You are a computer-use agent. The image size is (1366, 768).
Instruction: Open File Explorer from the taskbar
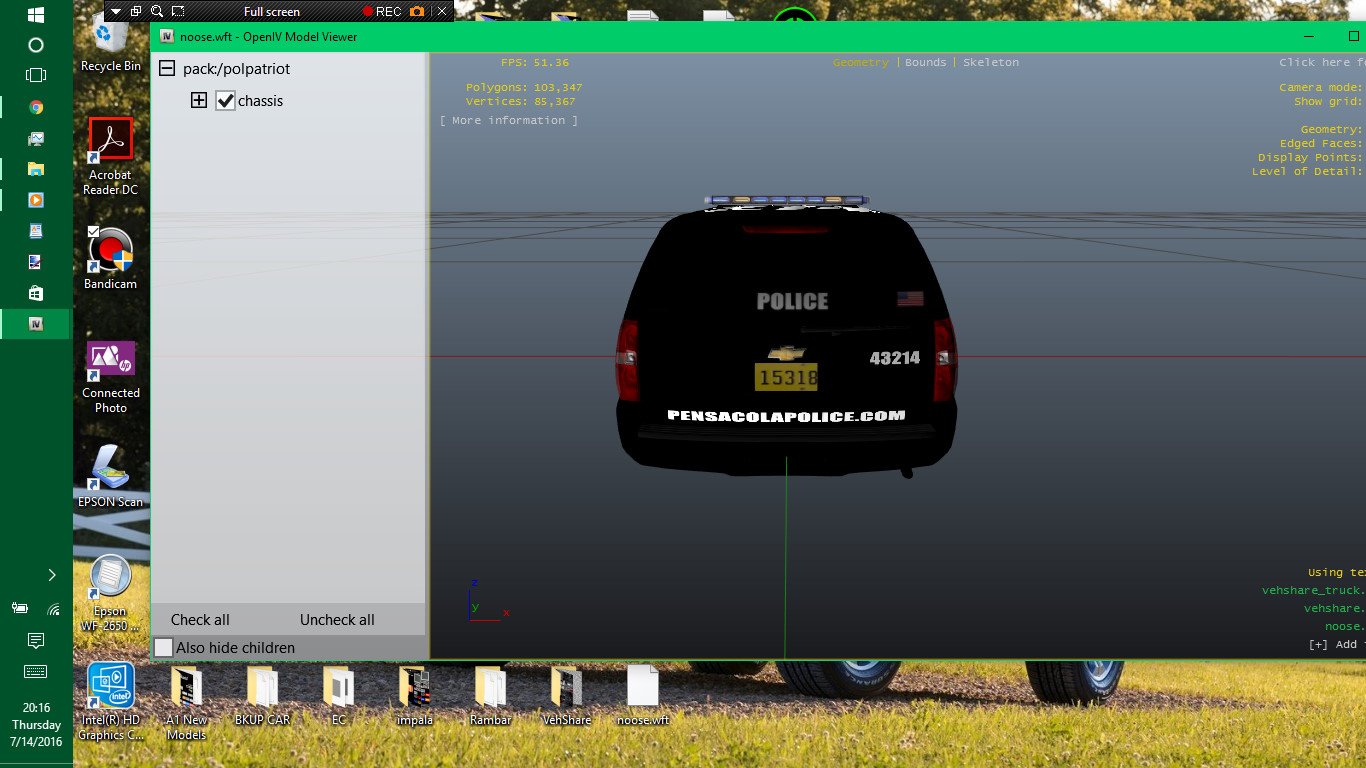[36, 169]
